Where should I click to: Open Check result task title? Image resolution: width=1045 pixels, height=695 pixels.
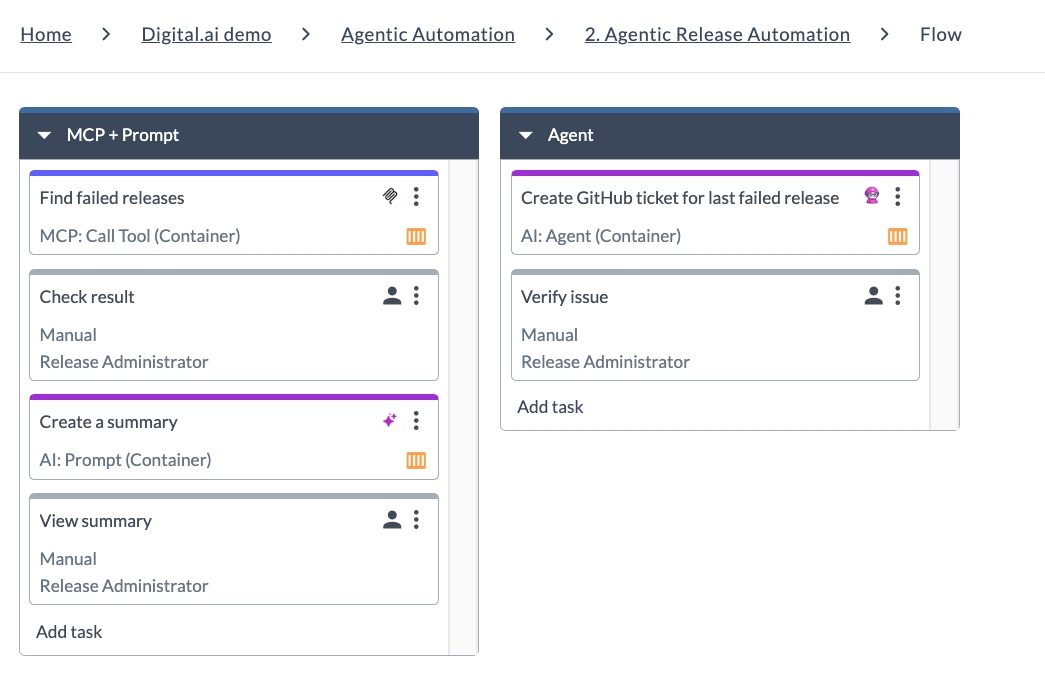pyautogui.click(x=87, y=297)
